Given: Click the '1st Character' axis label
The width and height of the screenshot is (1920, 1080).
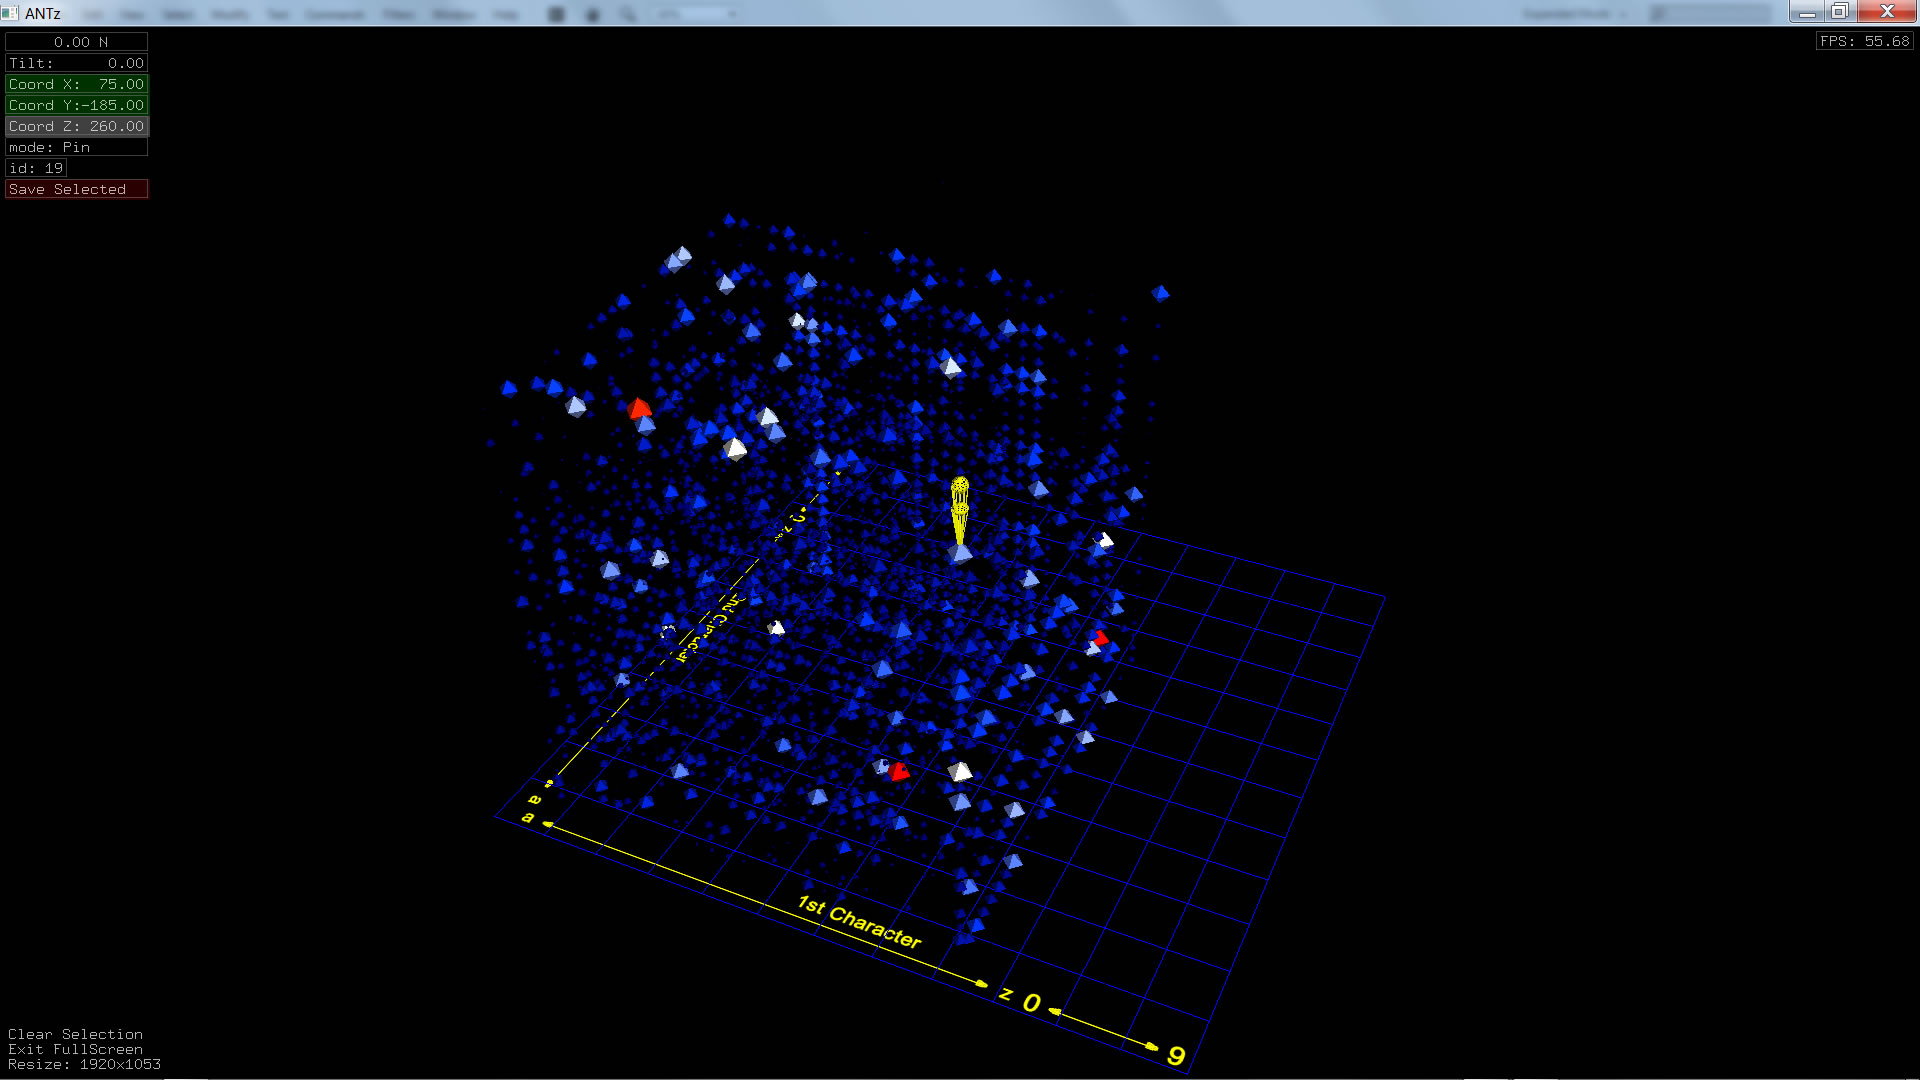Looking at the screenshot, I should pyautogui.click(x=859, y=921).
